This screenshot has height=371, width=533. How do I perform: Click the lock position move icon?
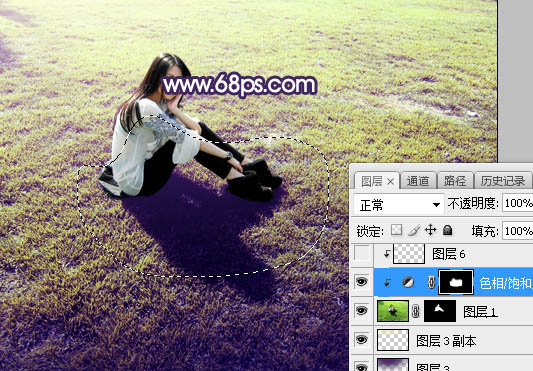click(x=430, y=230)
